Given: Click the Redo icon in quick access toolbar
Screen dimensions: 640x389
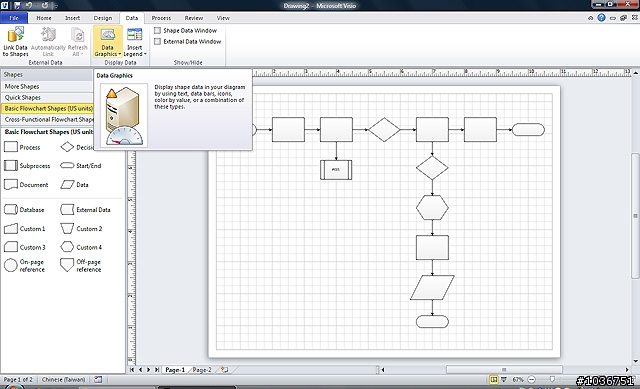Looking at the screenshot, I should (44, 5).
